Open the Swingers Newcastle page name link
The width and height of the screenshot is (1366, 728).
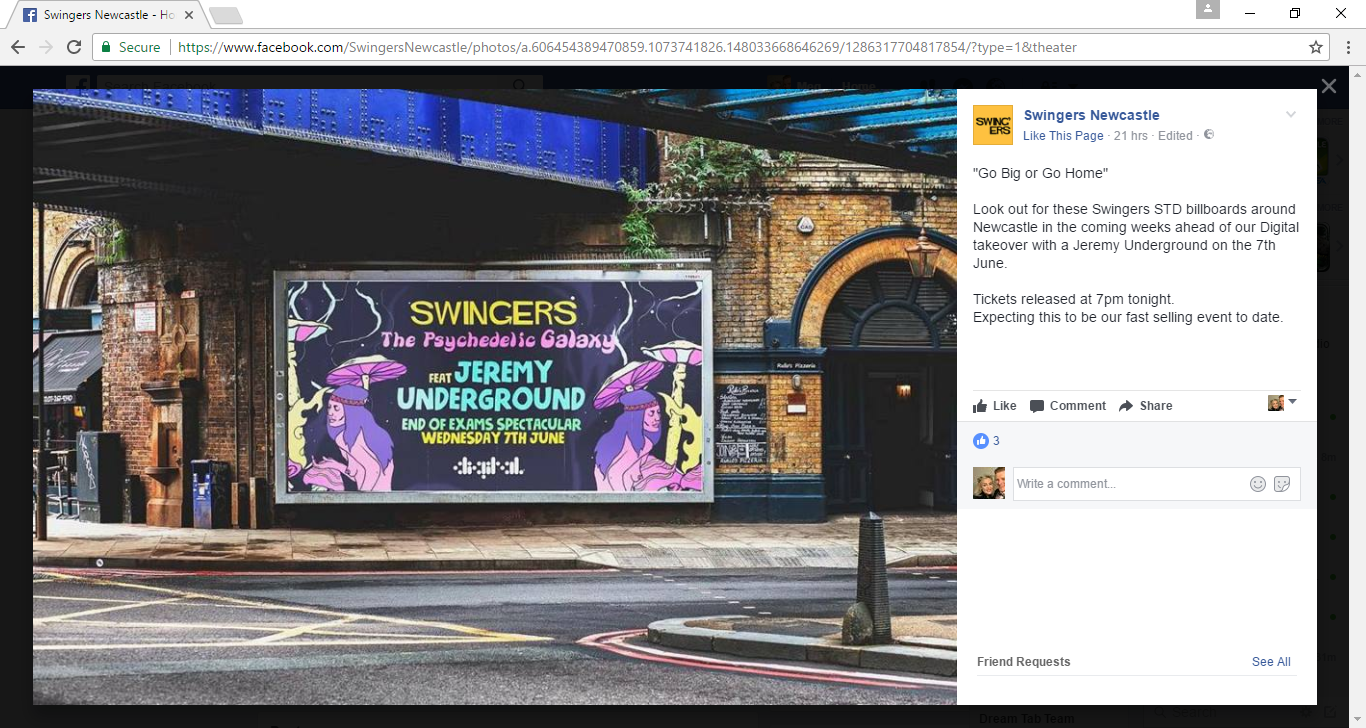pos(1092,115)
